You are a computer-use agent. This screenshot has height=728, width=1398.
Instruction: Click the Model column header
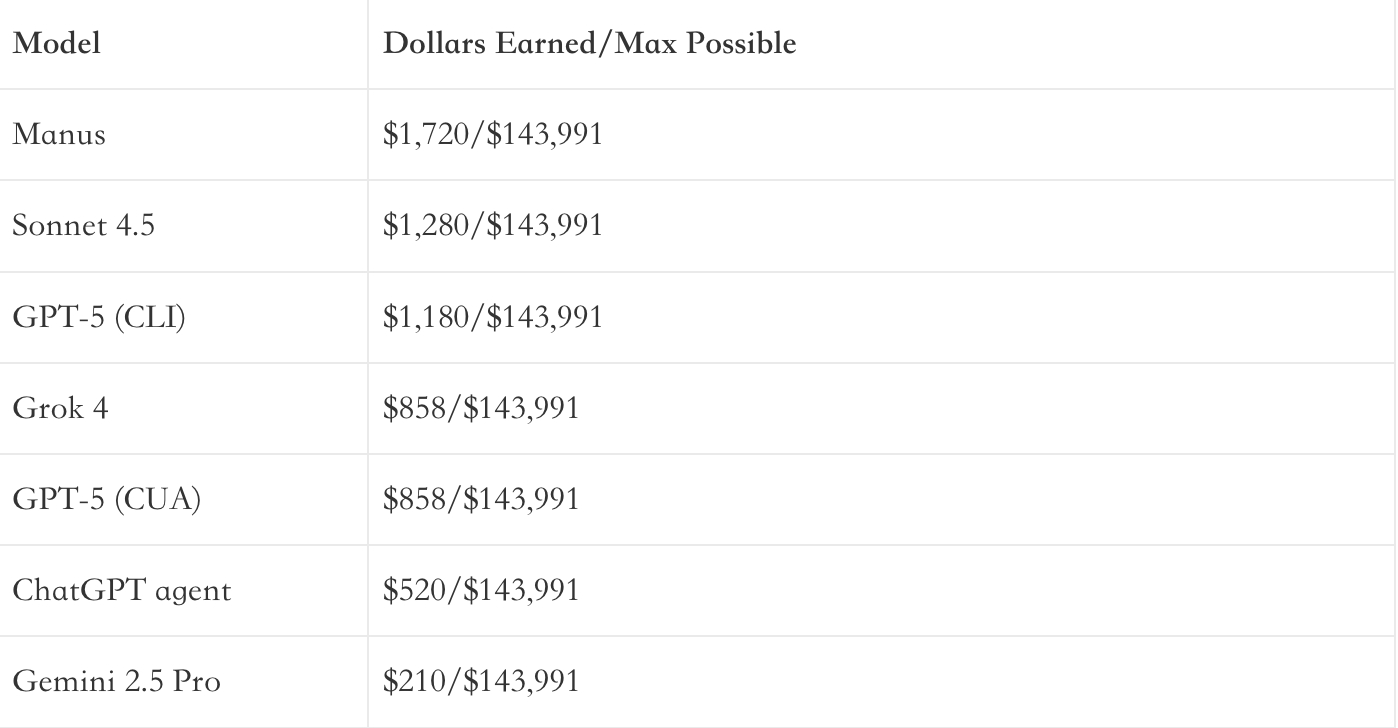pos(56,45)
